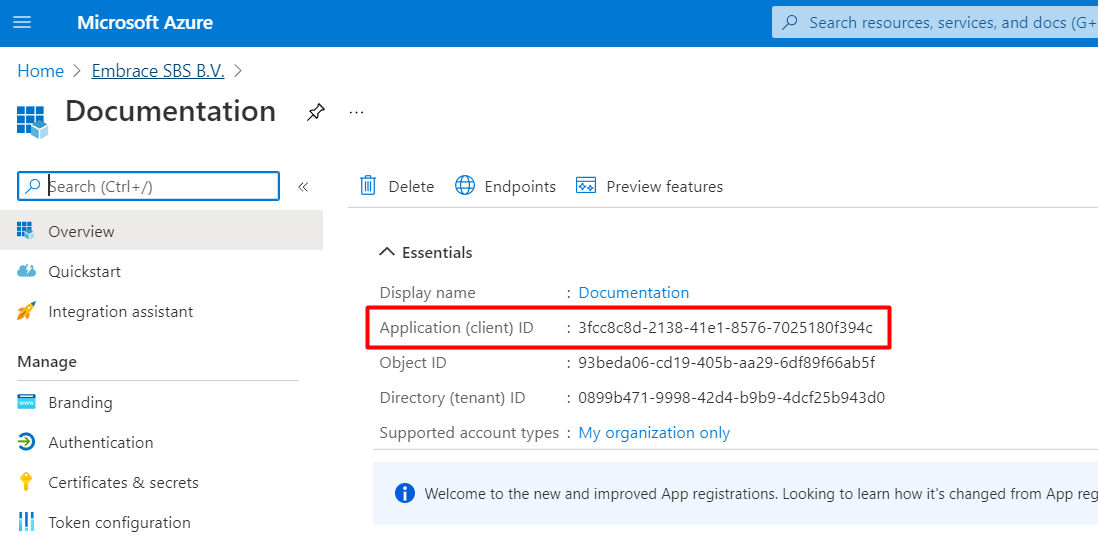The image size is (1098, 536).
Task: Go to Home breadcrumb link
Action: (x=41, y=71)
